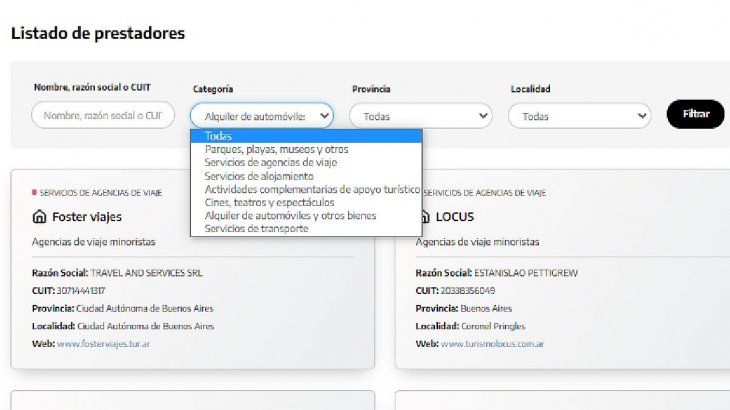Focus the Nombre, razón social o CUIT field

(102, 115)
